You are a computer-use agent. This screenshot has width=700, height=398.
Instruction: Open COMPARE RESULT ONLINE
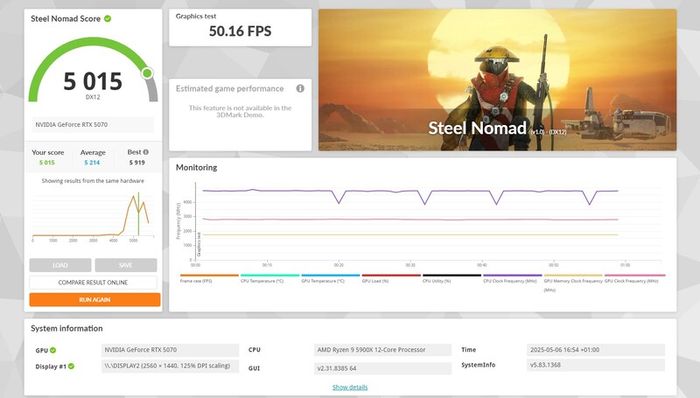(x=93, y=282)
